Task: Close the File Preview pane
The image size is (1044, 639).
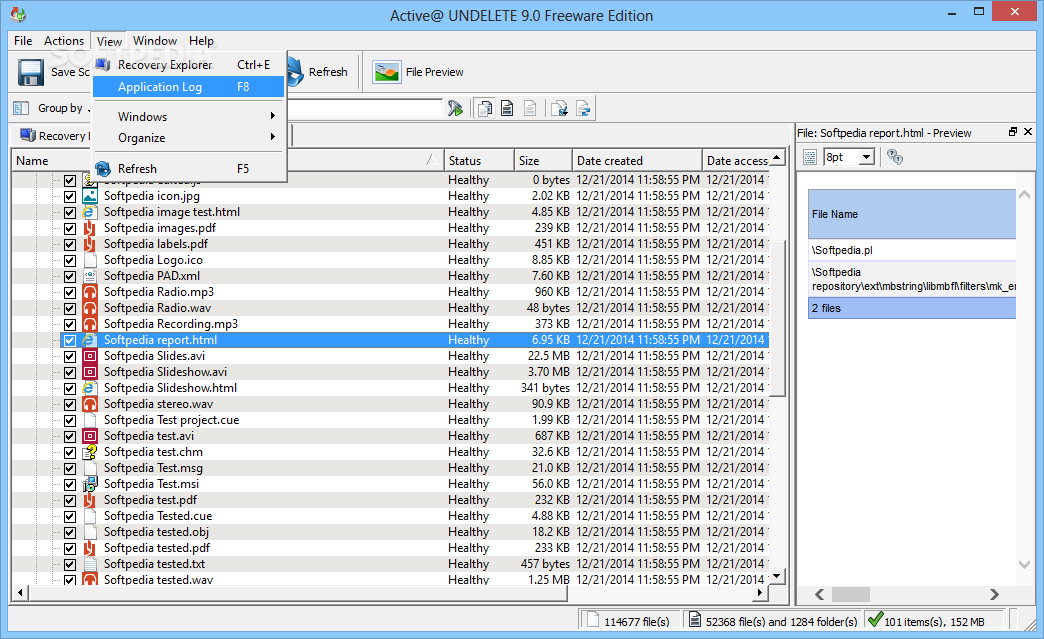Action: pyautogui.click(x=1028, y=132)
